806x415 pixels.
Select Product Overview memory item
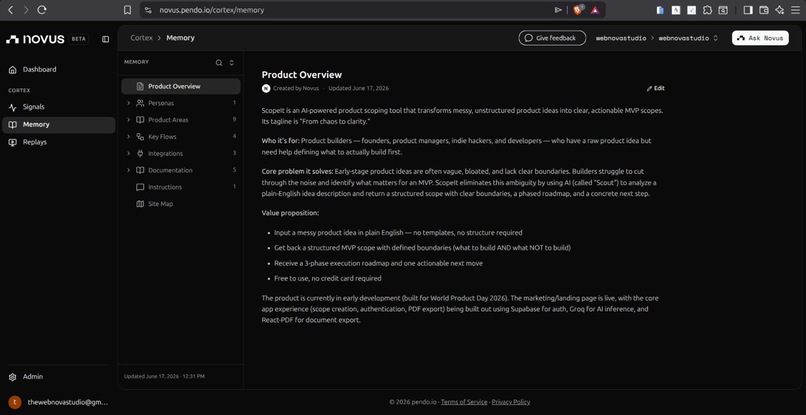click(181, 86)
